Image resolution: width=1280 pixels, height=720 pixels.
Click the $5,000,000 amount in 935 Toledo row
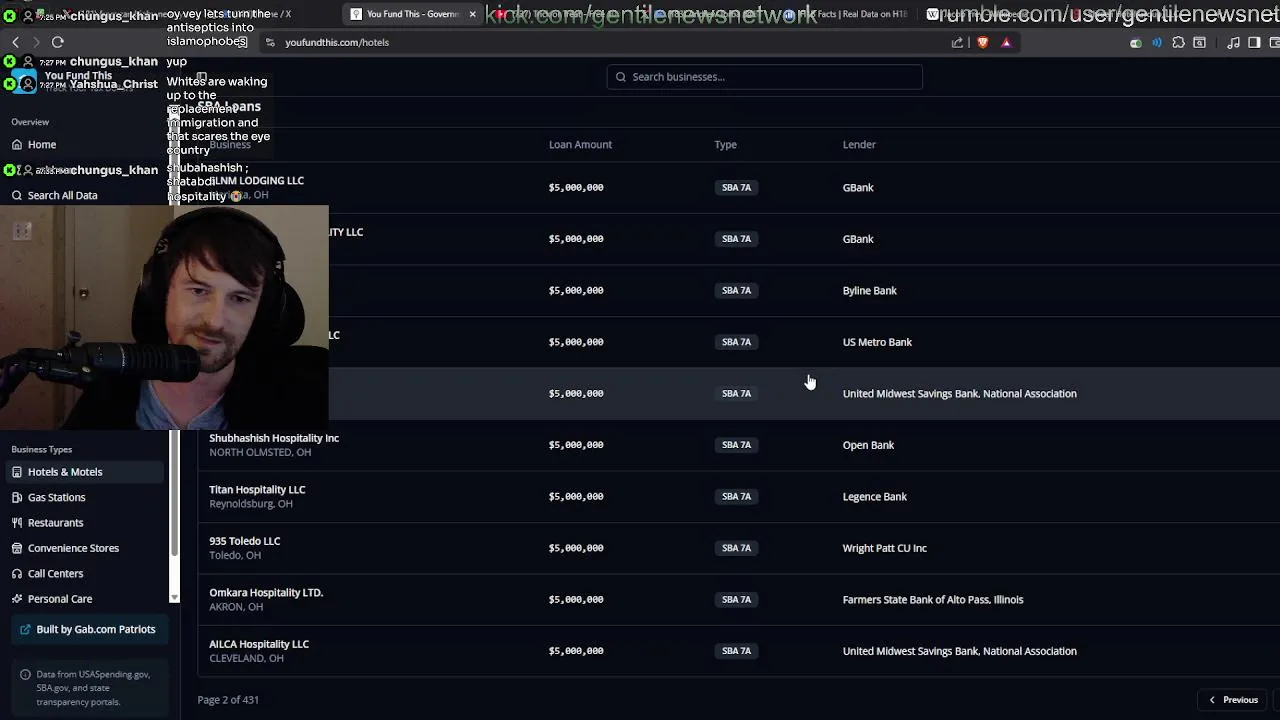point(576,548)
